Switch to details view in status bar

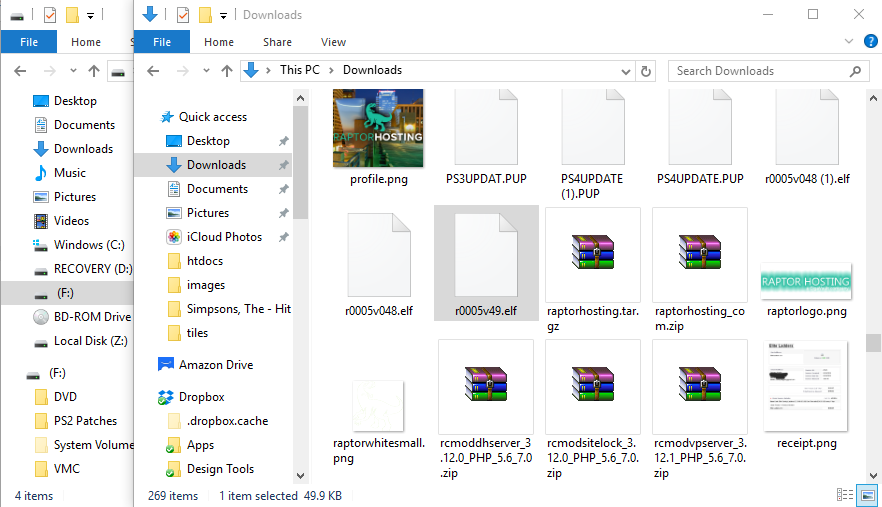tap(844, 495)
